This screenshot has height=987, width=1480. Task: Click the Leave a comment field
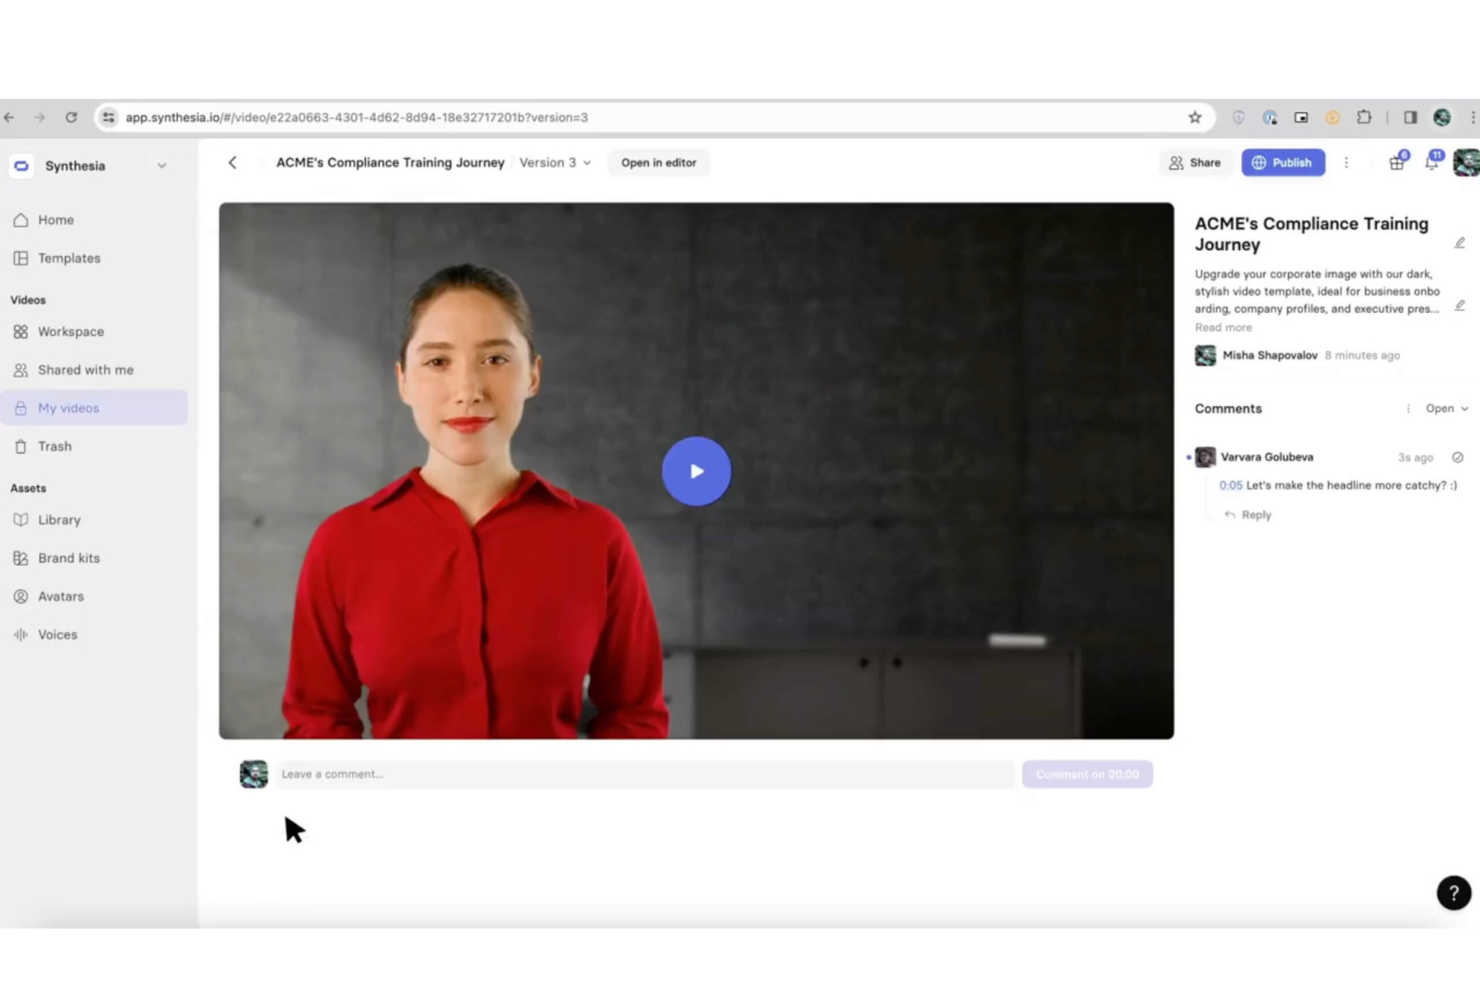click(x=645, y=774)
